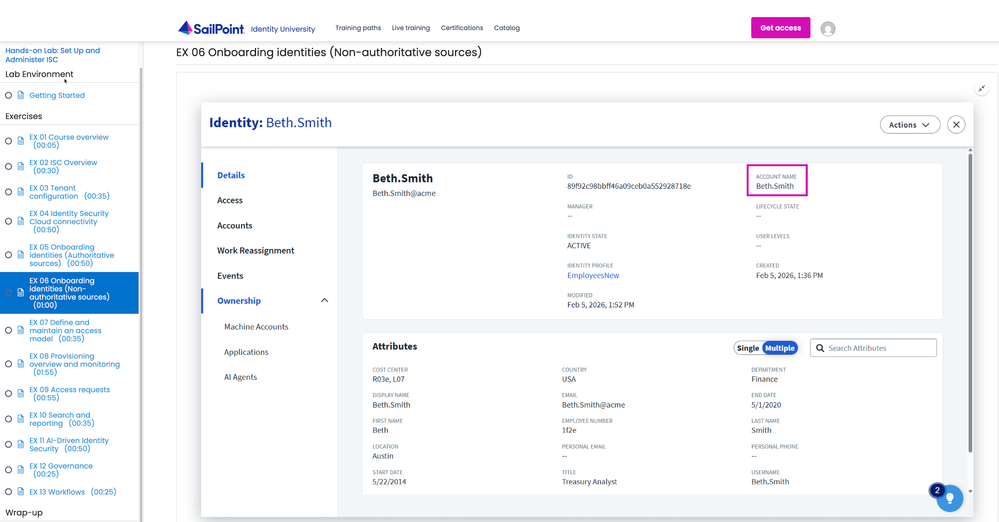Open Live training menu
Image resolution: width=999 pixels, height=522 pixels.
point(411,28)
